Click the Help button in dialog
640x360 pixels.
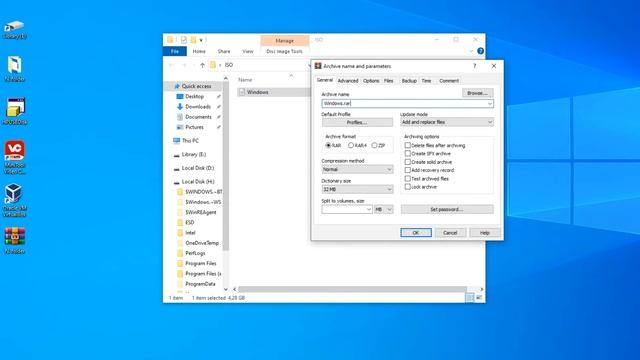point(484,233)
